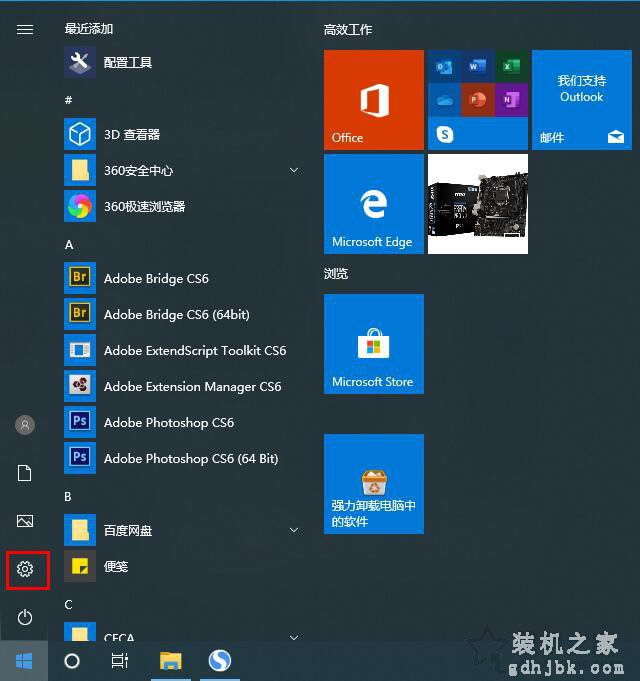Click the Power icon
The width and height of the screenshot is (640, 681).
[25, 617]
